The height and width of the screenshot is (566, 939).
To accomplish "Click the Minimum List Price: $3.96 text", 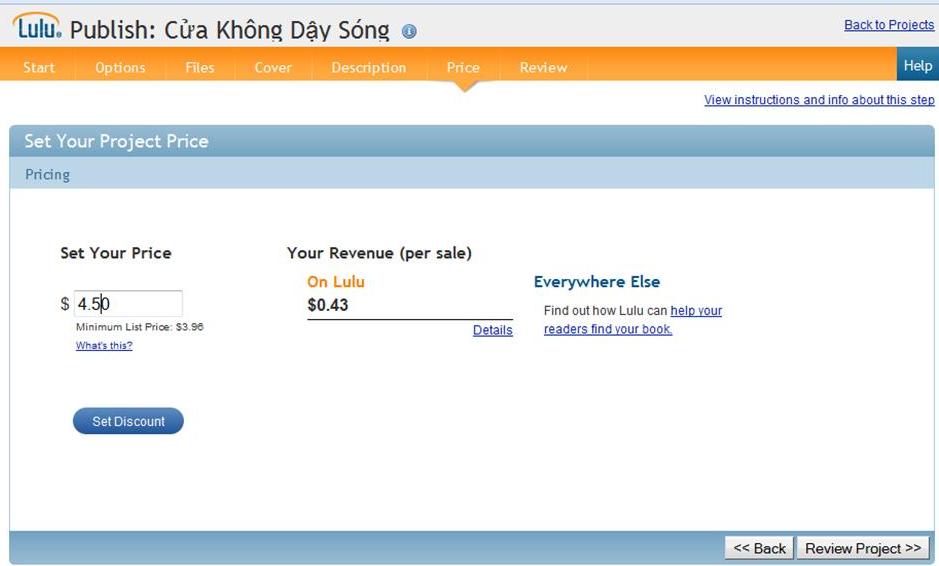I will (x=140, y=327).
